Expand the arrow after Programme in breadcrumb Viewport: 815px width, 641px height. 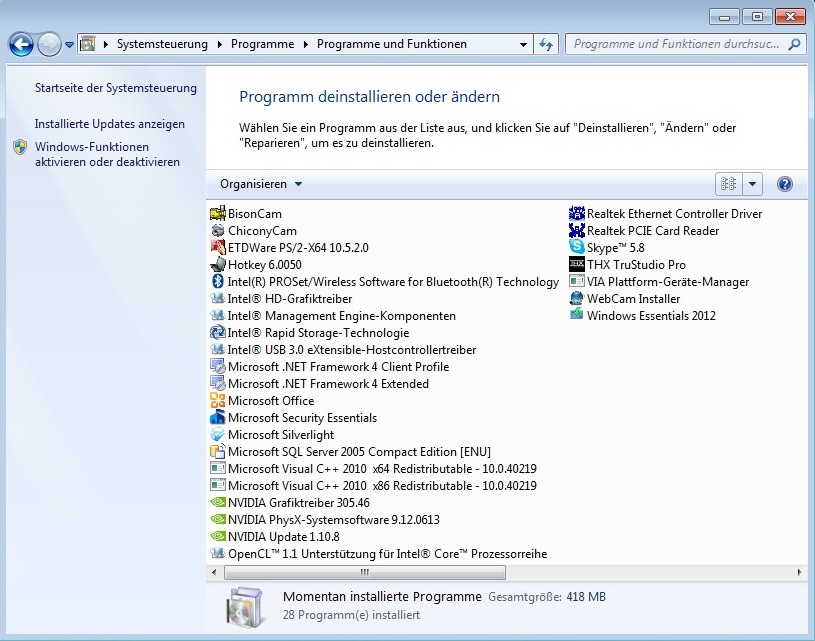306,44
